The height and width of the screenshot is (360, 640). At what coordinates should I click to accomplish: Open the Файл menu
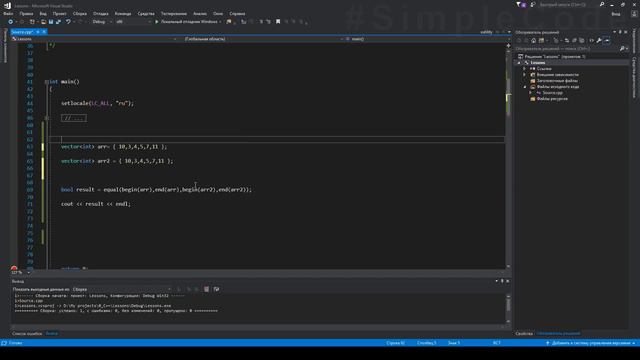point(8,13)
